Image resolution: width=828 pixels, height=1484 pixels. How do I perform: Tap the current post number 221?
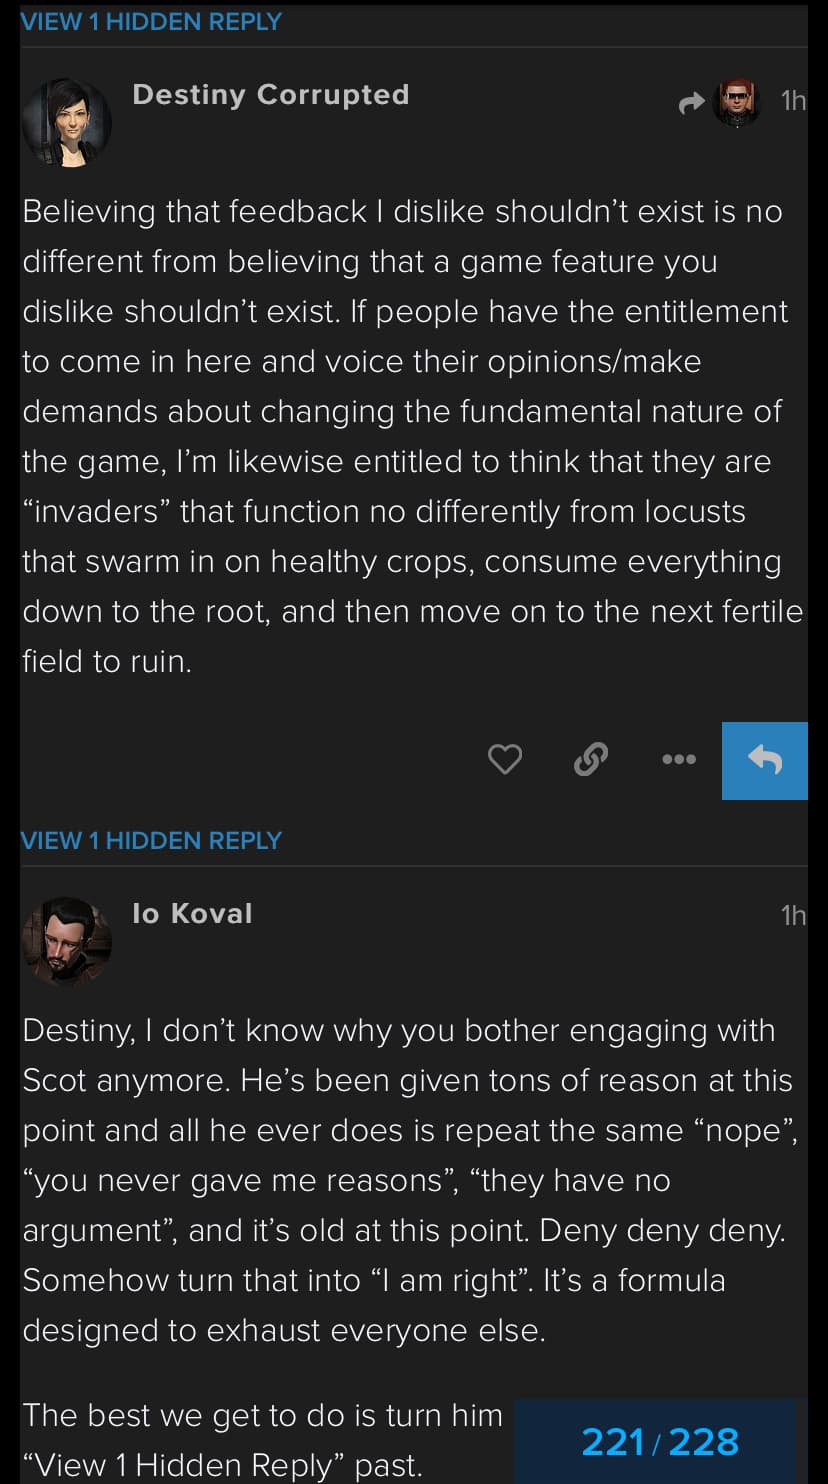pos(615,1442)
